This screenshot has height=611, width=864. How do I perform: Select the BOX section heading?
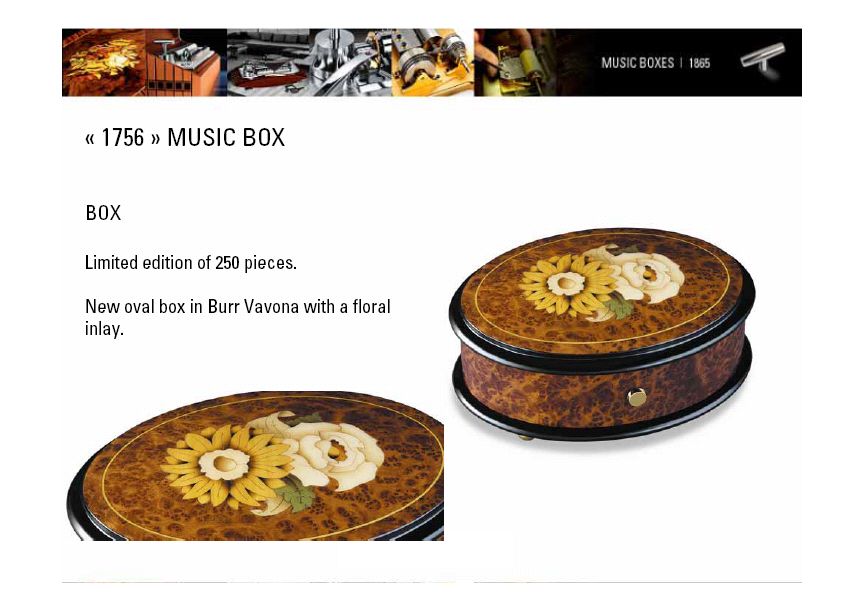(103, 213)
